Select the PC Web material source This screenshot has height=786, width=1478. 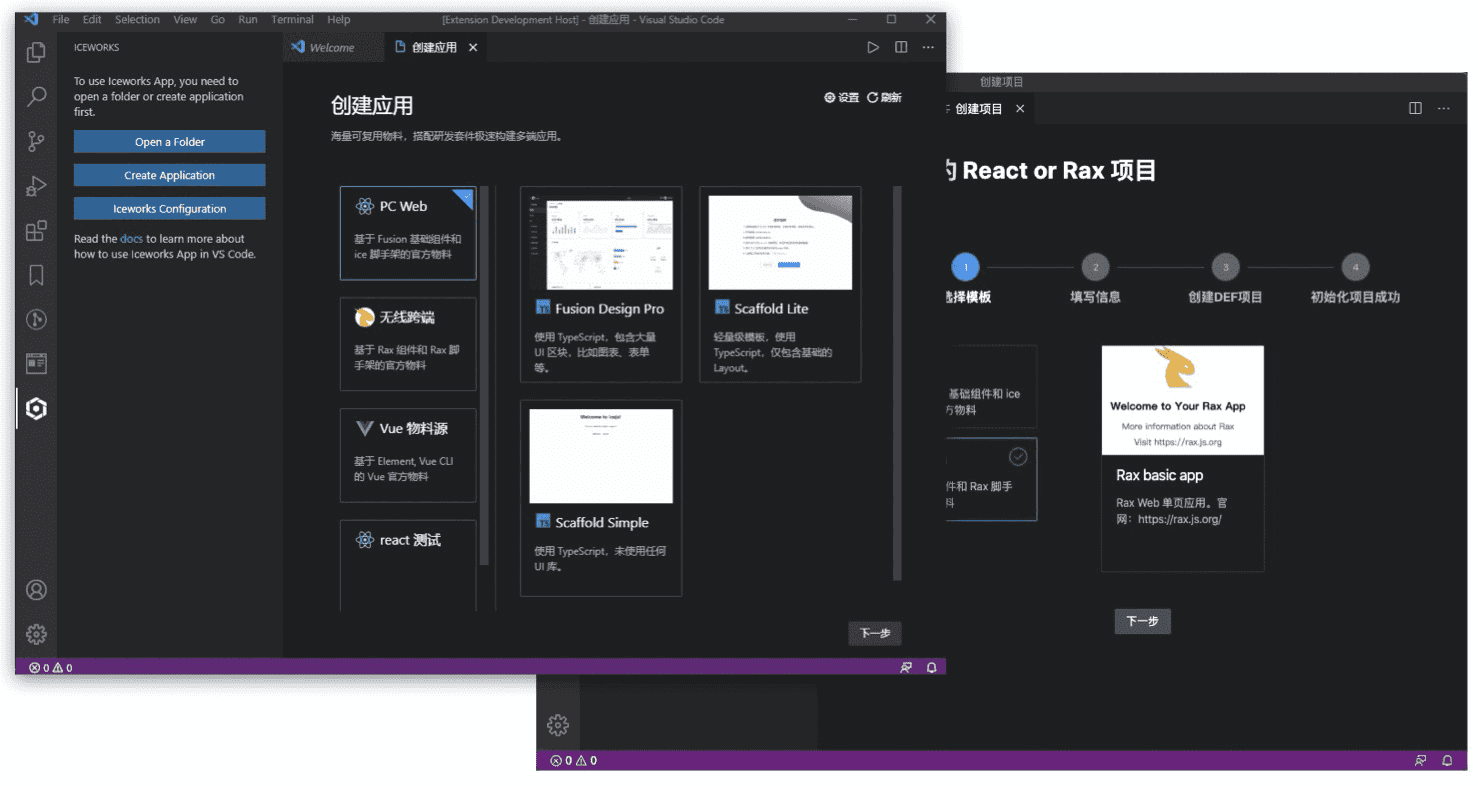click(x=408, y=233)
